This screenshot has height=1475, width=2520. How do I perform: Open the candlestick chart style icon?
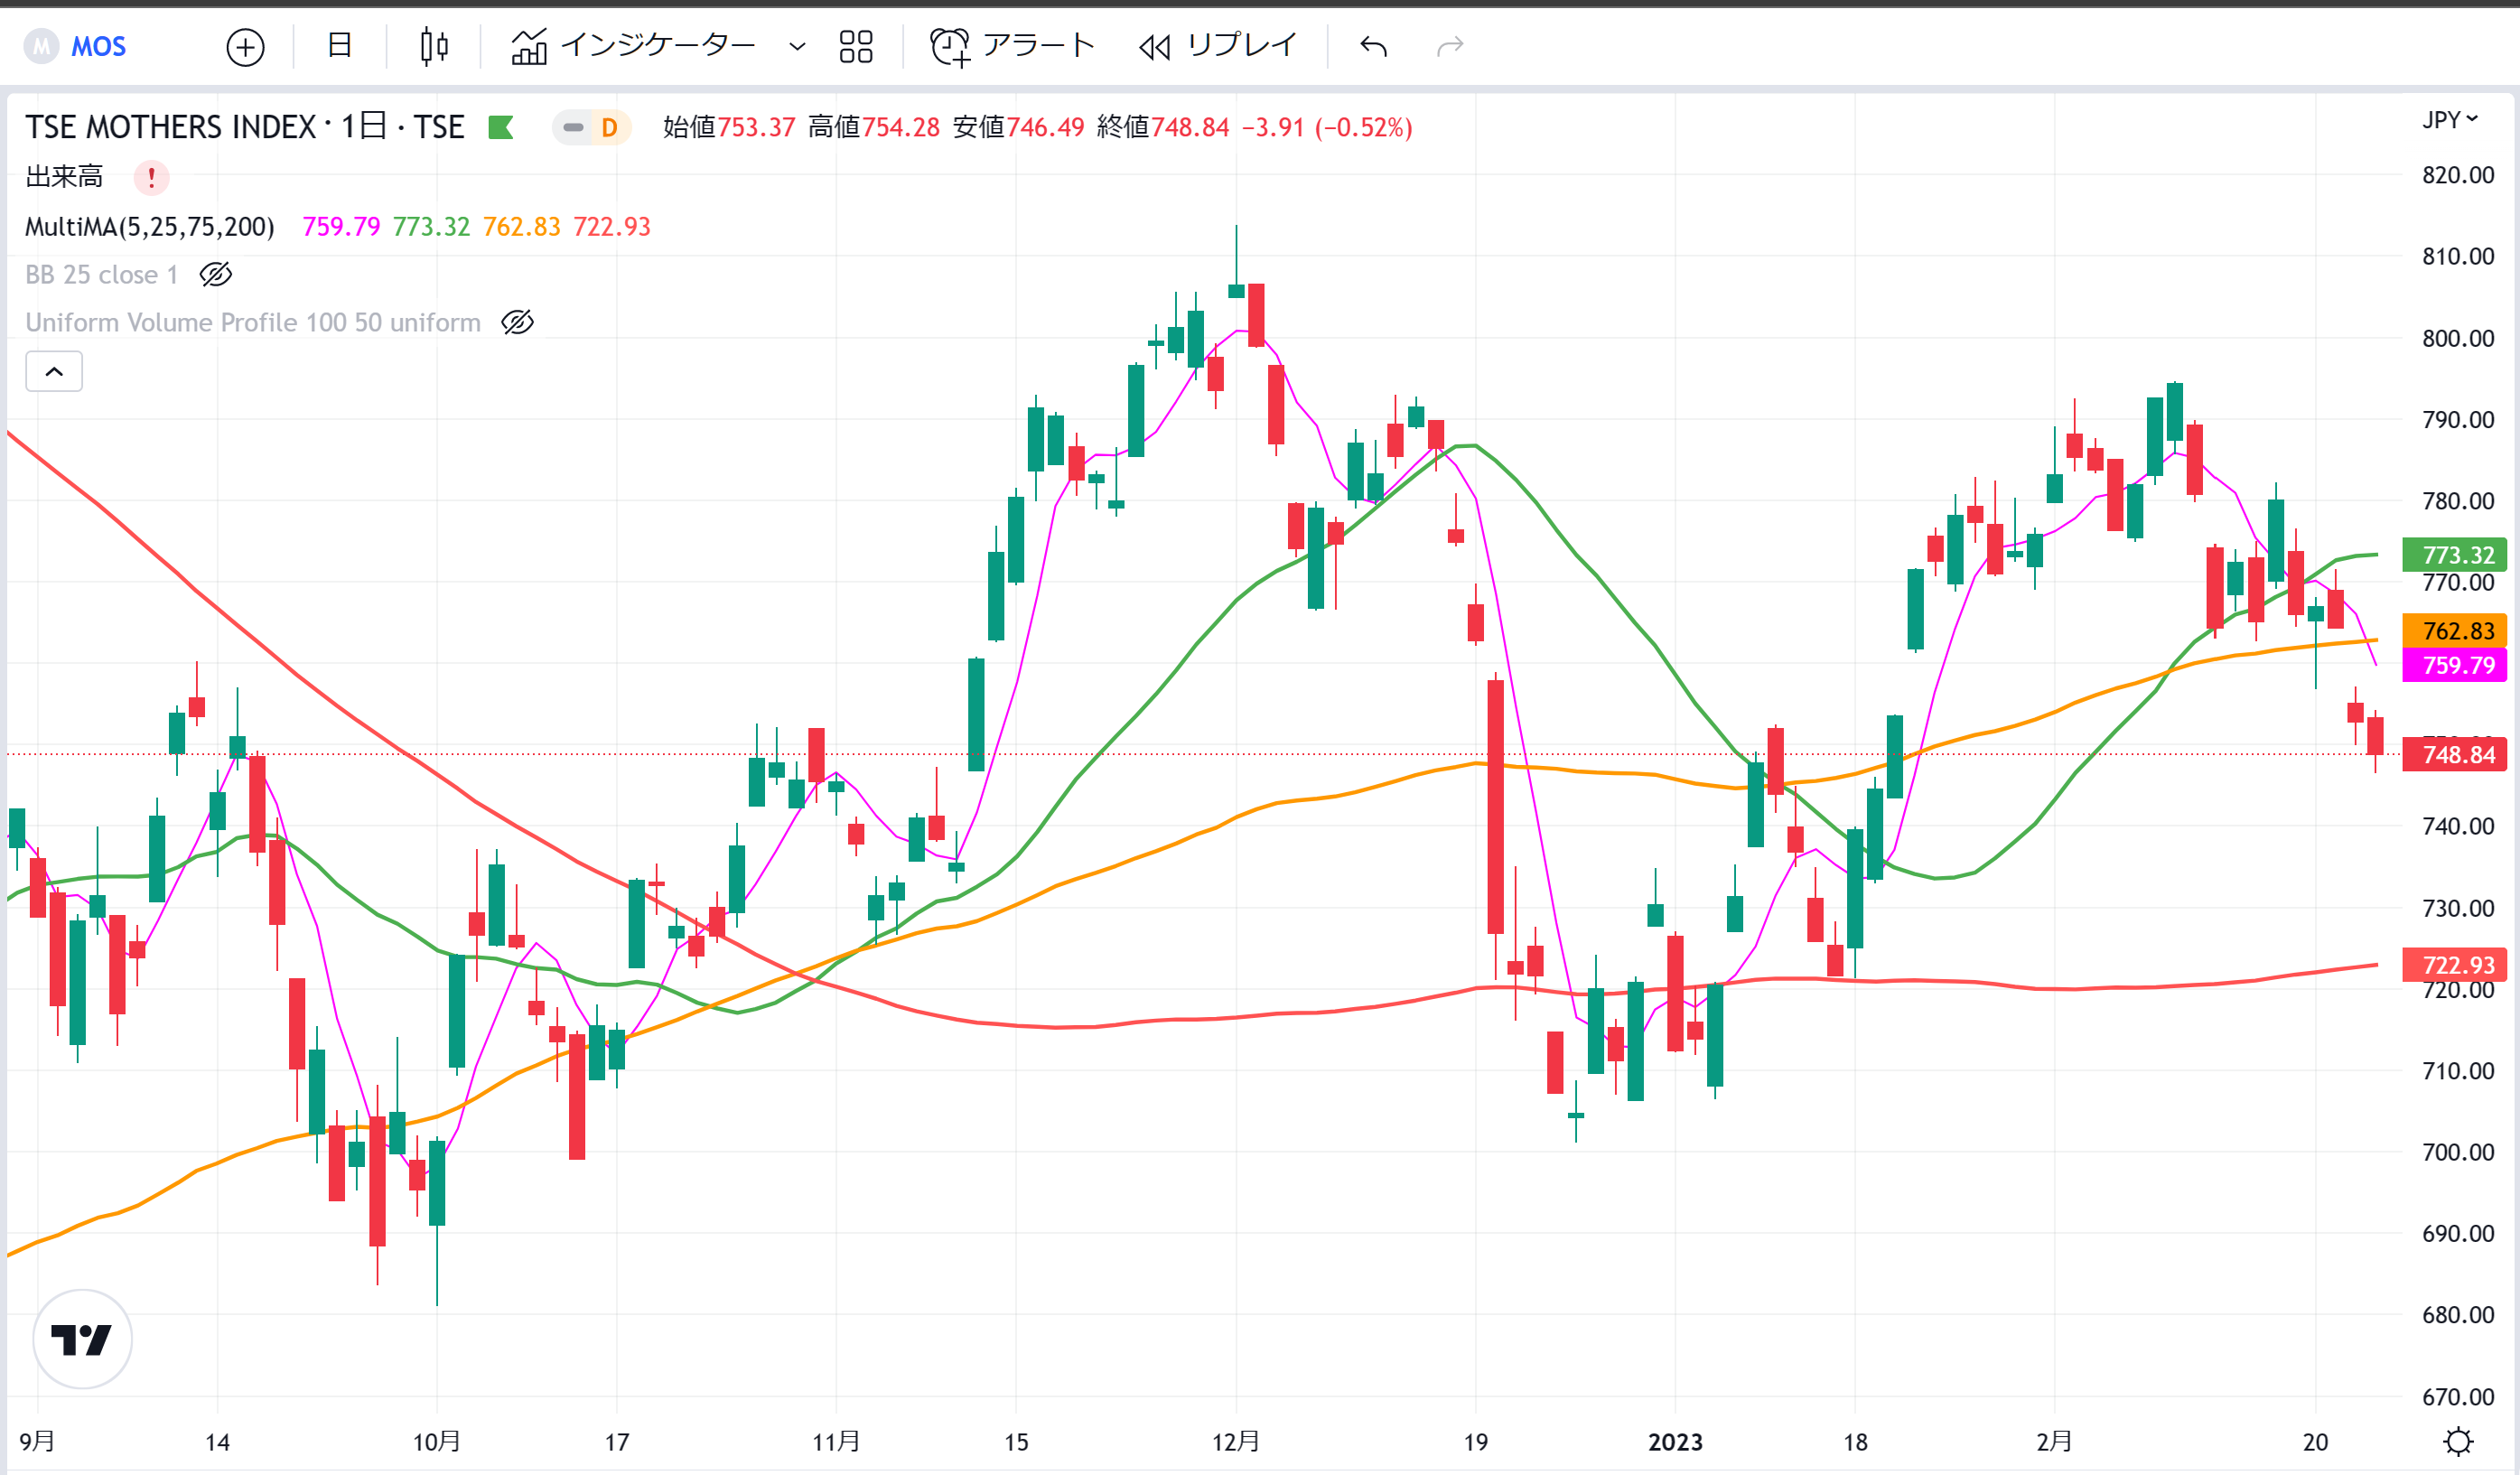point(434,47)
